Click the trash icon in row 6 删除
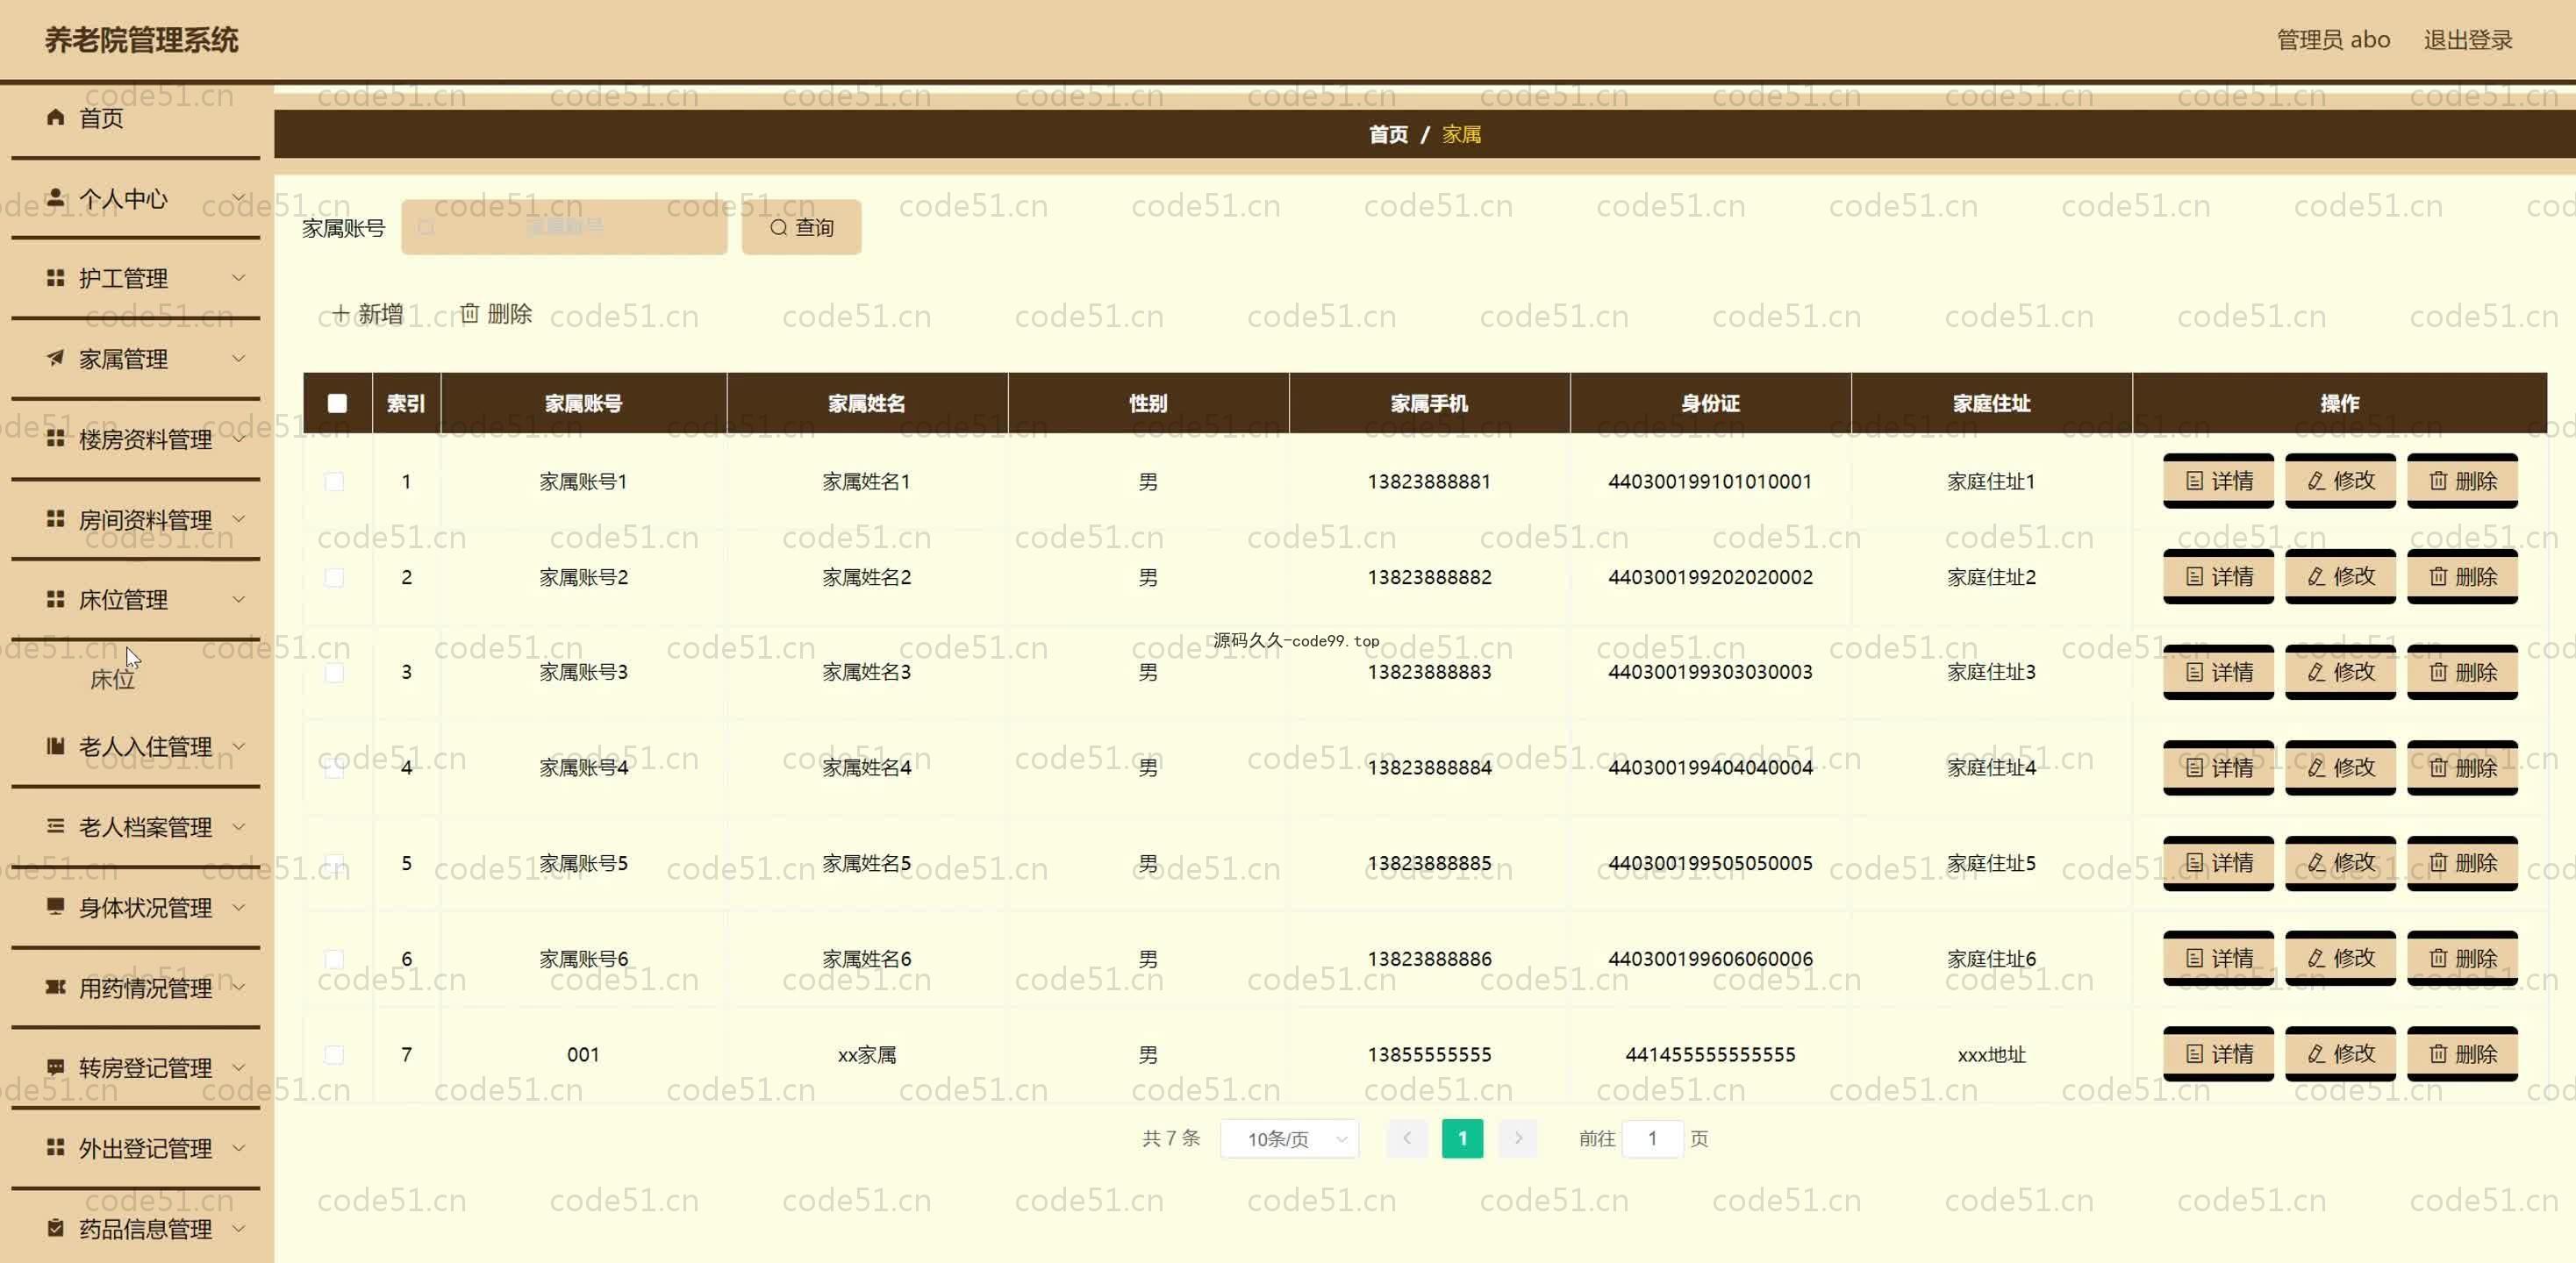 click(2438, 958)
